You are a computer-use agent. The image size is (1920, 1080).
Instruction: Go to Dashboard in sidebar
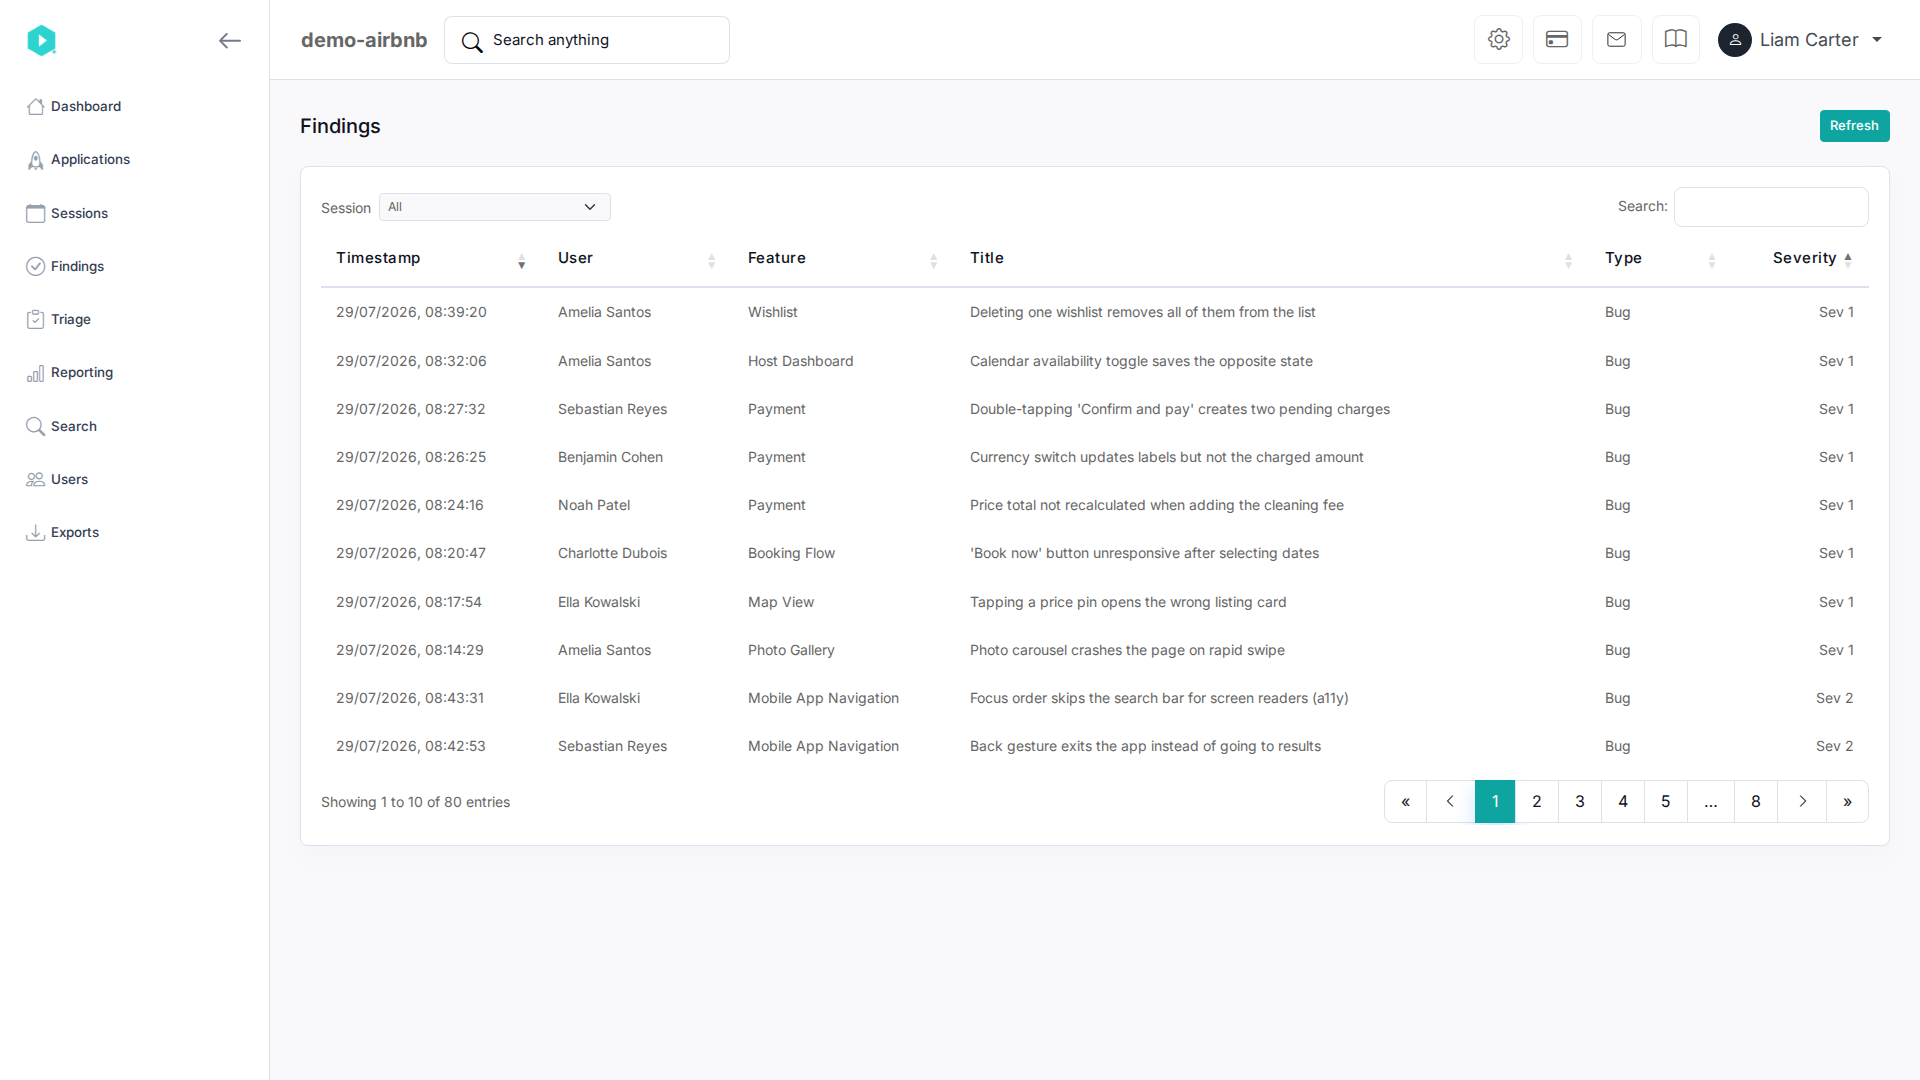point(86,106)
